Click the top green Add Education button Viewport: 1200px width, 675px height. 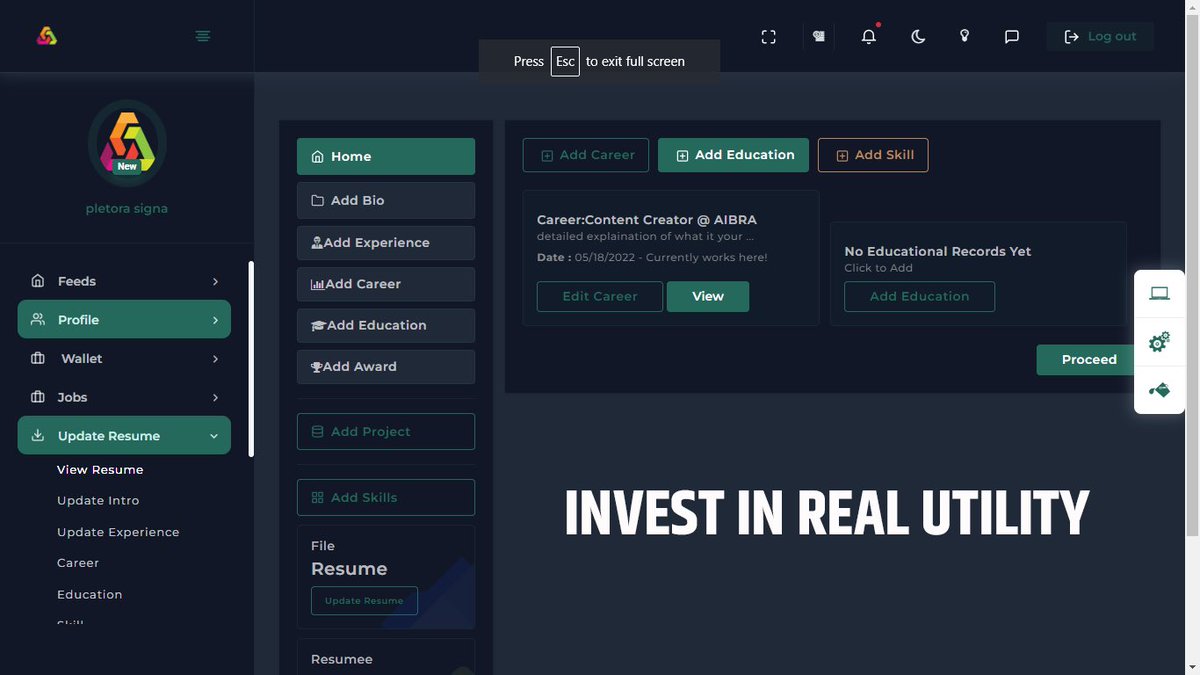(x=733, y=155)
